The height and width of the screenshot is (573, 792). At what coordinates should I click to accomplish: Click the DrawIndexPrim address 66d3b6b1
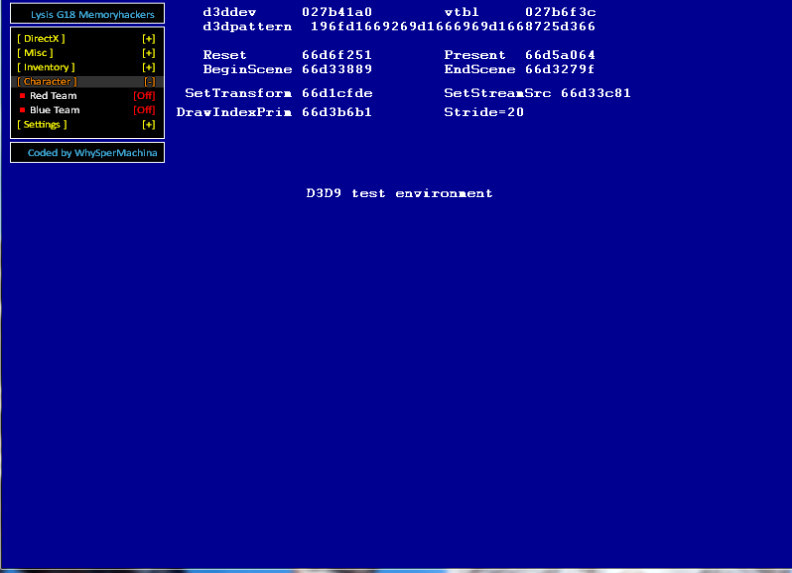(x=337, y=112)
